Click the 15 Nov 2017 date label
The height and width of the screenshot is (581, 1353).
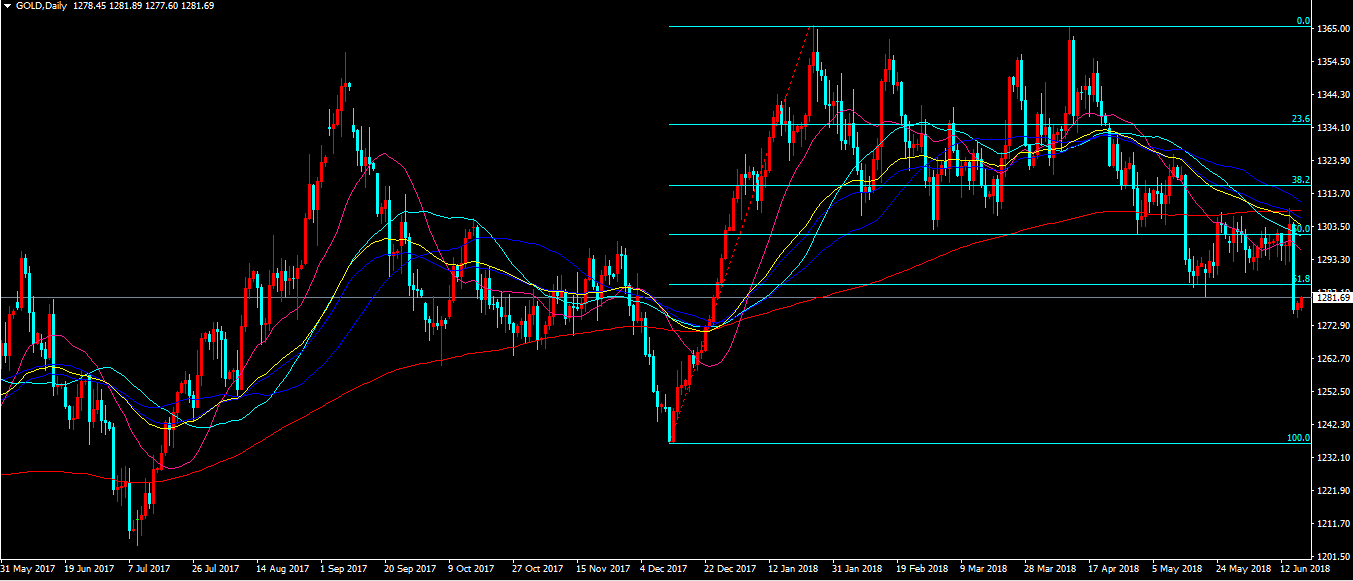(x=603, y=569)
